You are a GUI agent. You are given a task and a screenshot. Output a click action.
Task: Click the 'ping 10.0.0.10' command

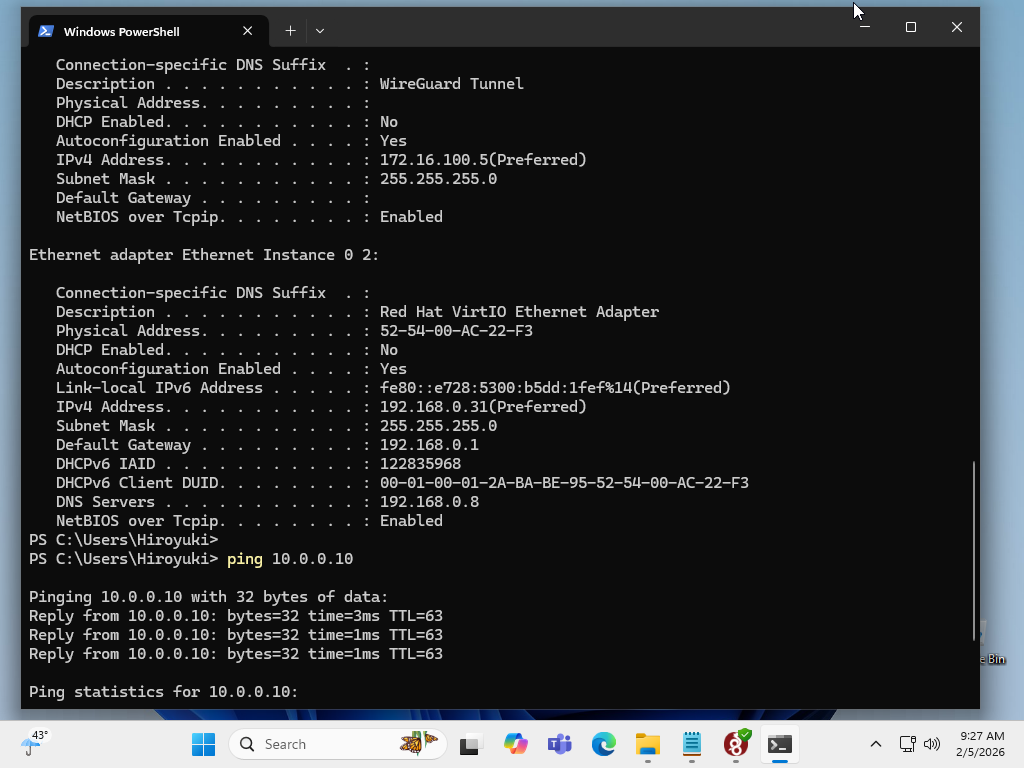[x=290, y=559]
